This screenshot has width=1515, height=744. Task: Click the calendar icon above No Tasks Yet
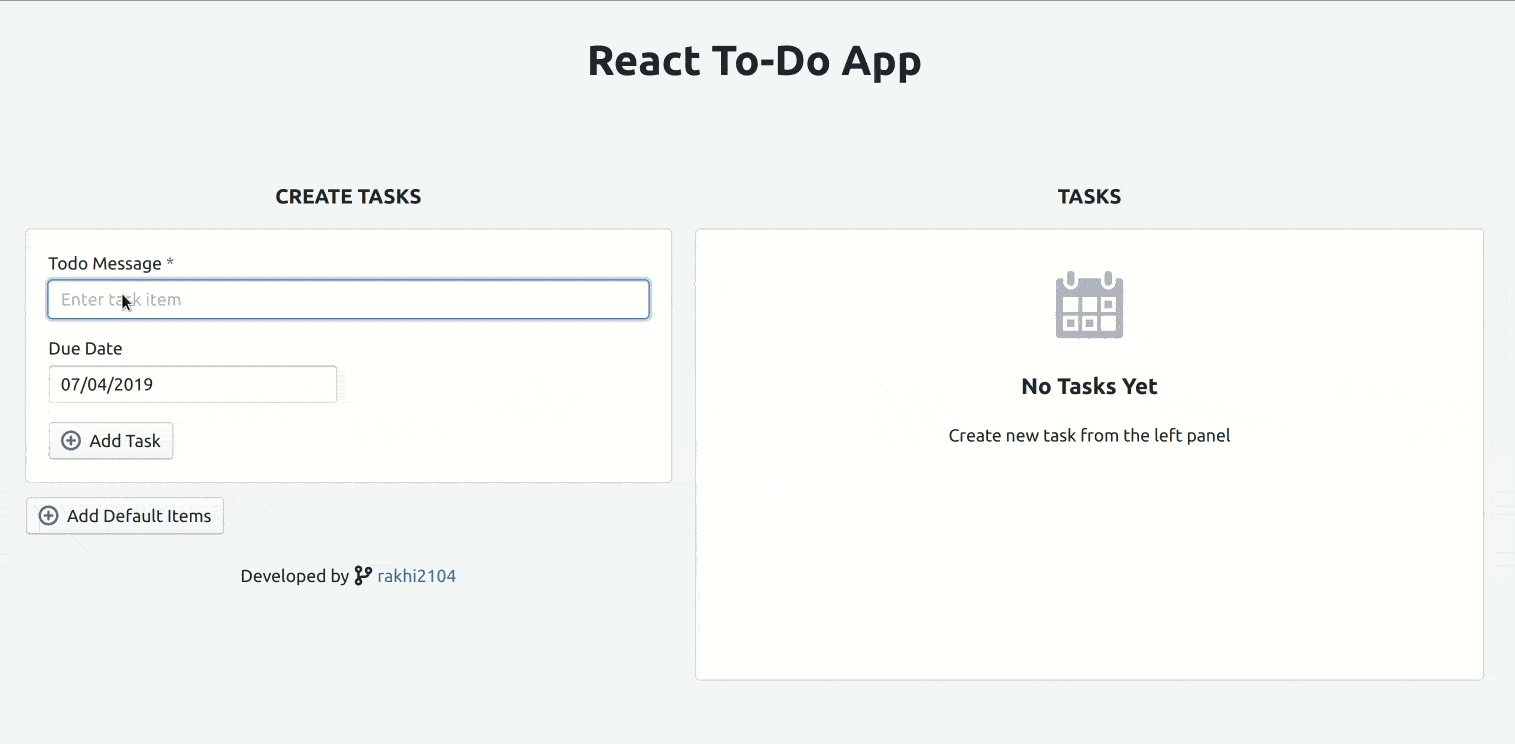click(x=1089, y=305)
